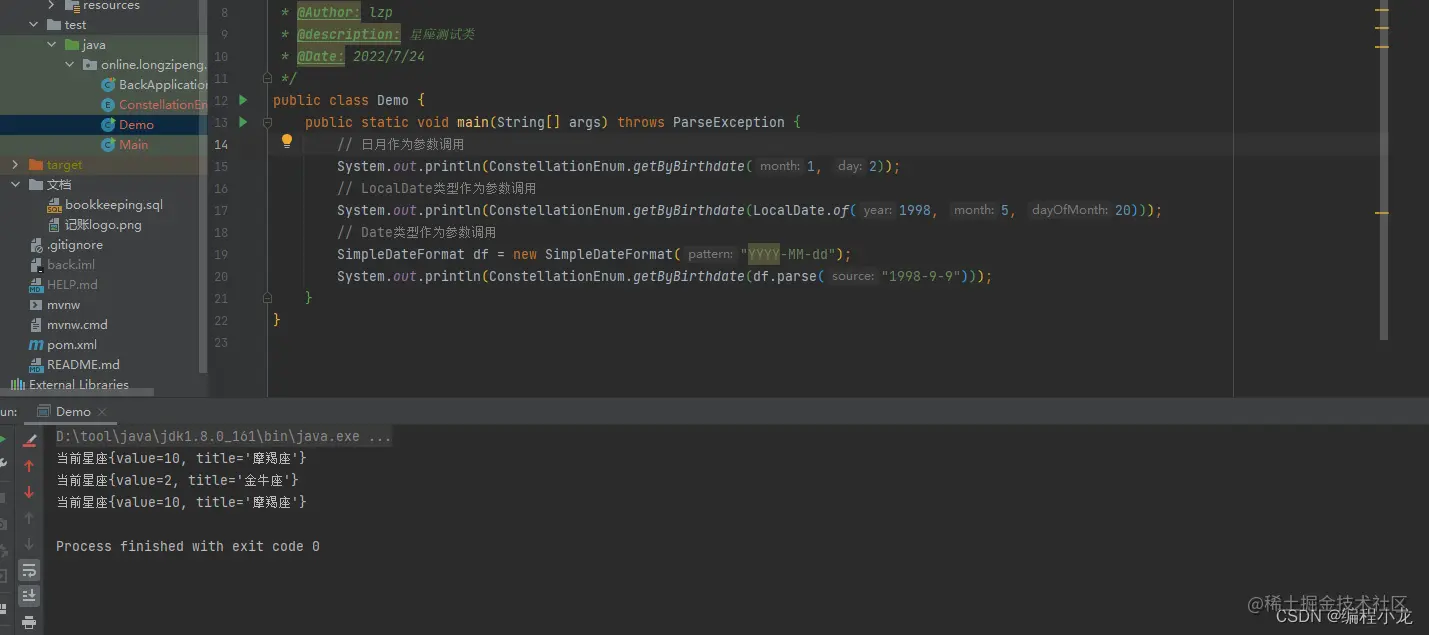Click console line with title='金牛座'
This screenshot has height=635, width=1429.
[x=177, y=481]
